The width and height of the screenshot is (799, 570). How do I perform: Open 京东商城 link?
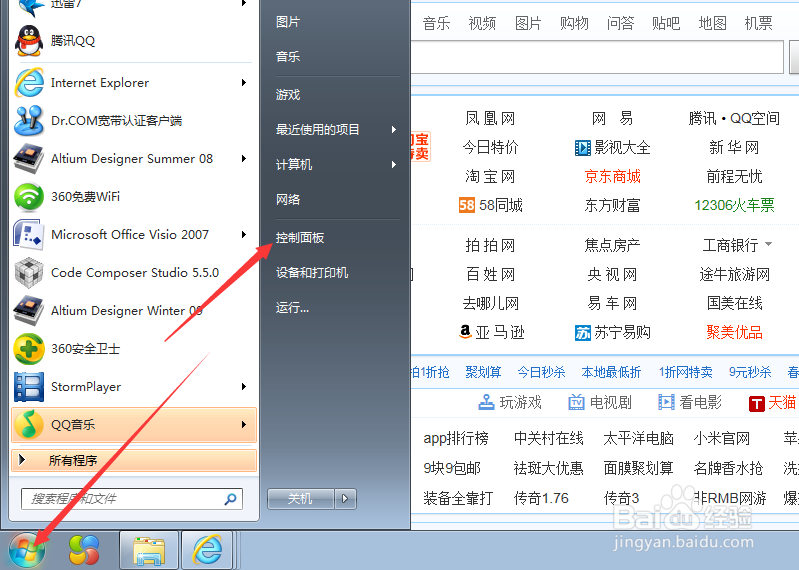click(612, 176)
